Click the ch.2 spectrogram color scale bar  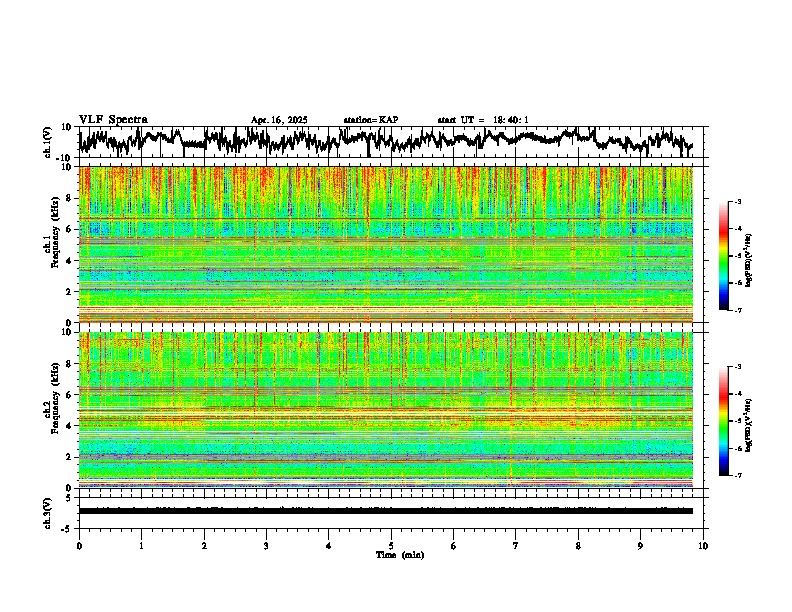(723, 421)
